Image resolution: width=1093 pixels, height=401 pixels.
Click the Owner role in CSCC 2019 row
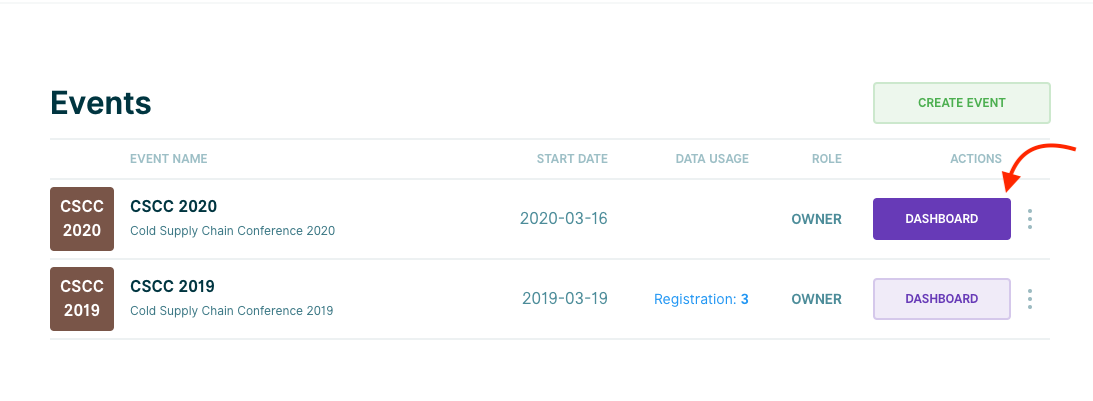[816, 299]
